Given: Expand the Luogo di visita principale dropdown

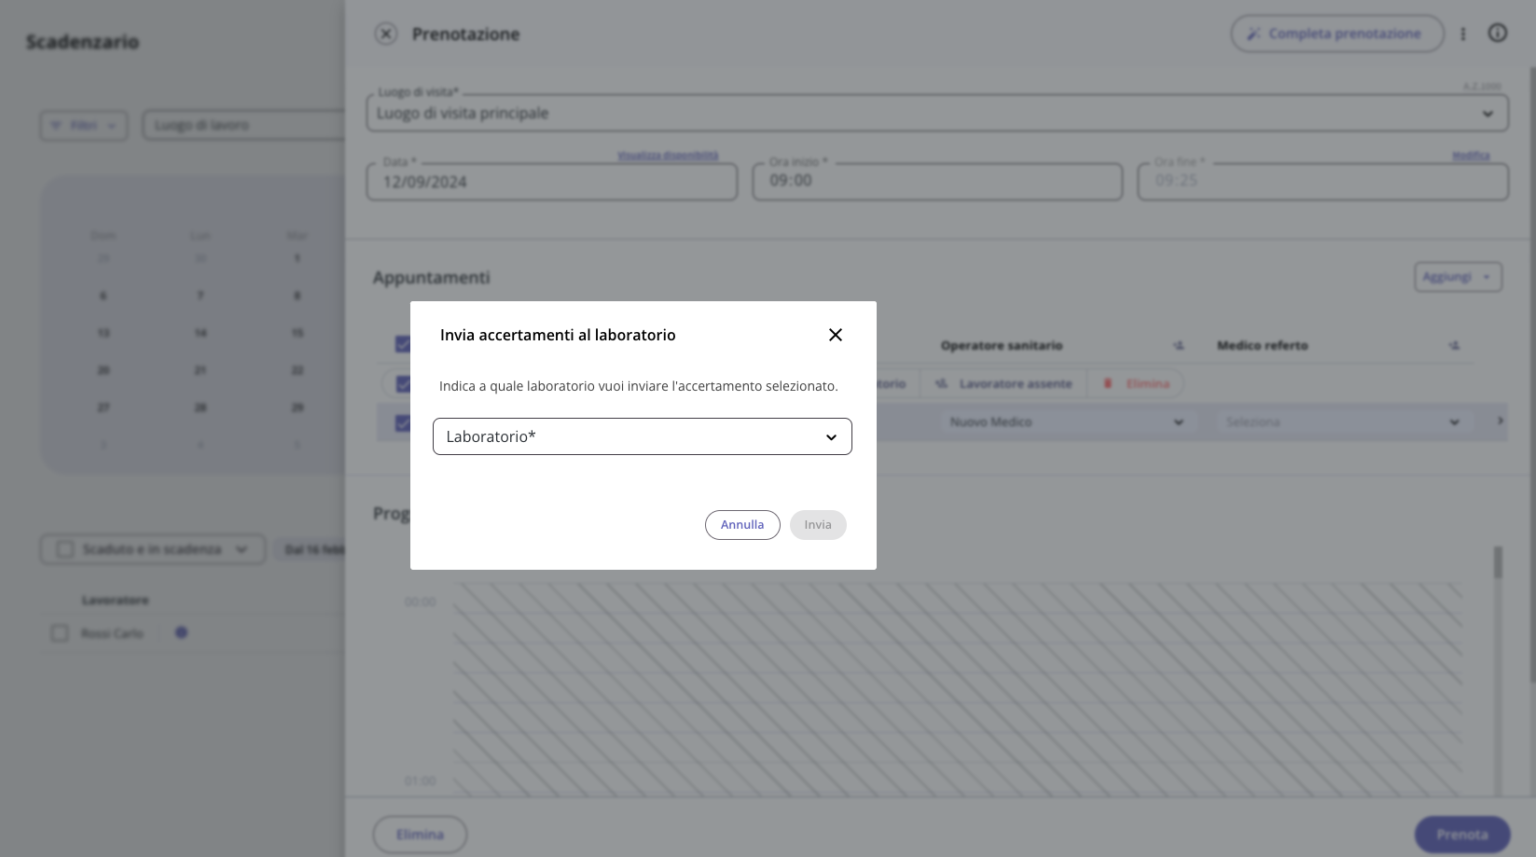Looking at the screenshot, I should (1487, 113).
